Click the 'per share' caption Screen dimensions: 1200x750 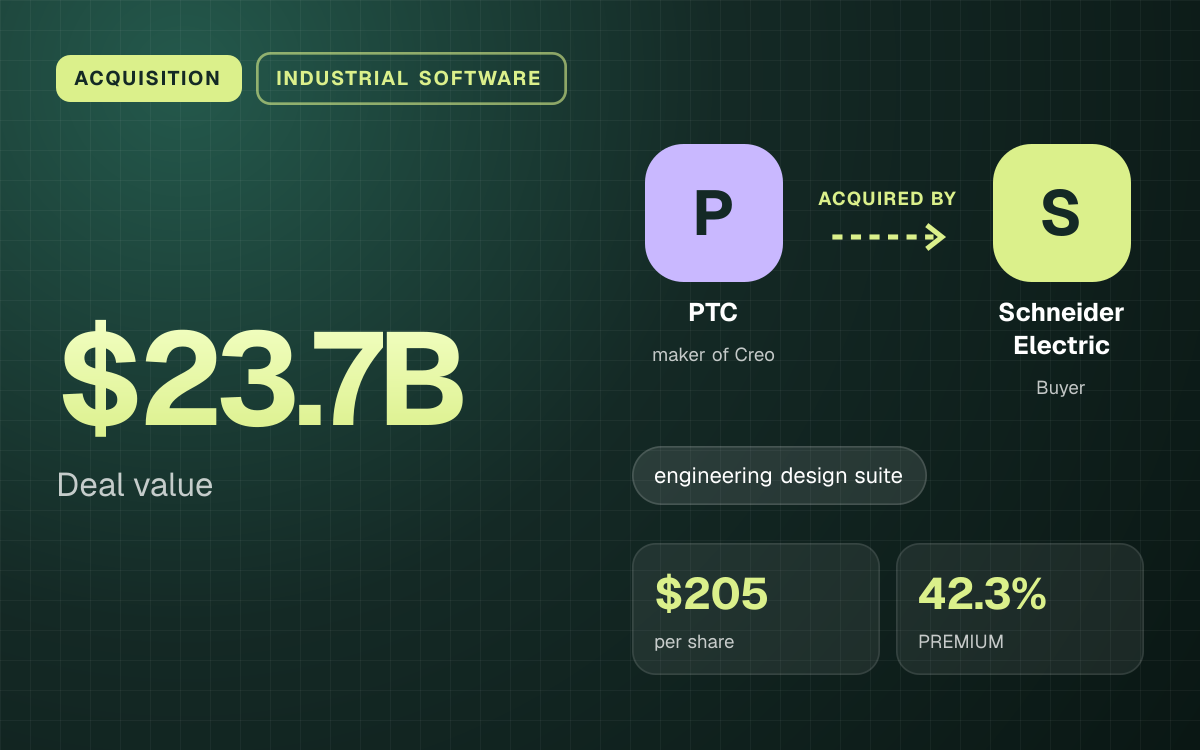pos(694,642)
